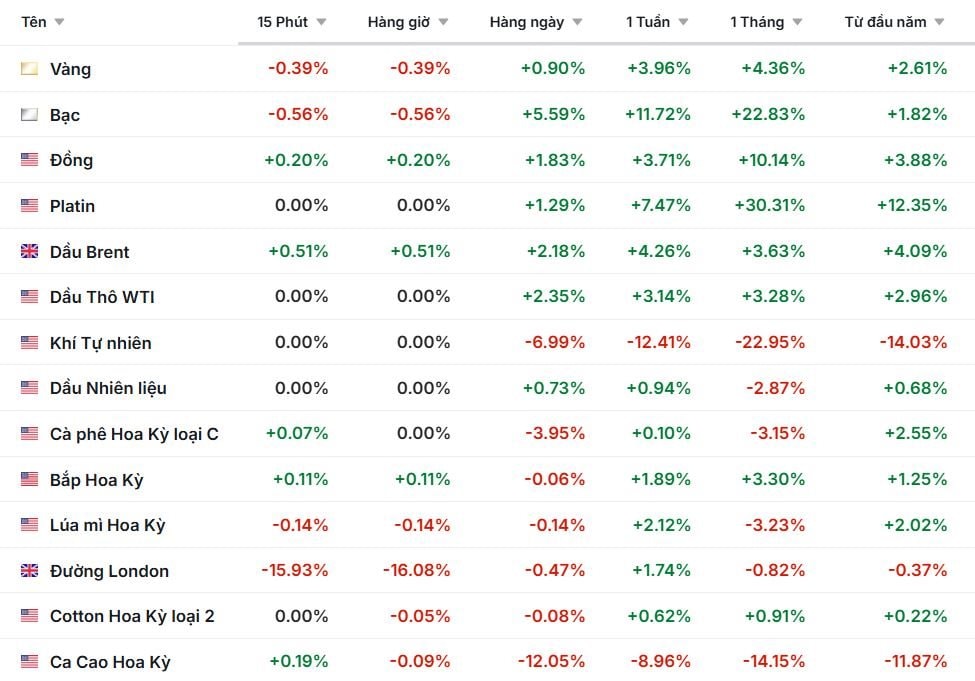Select the 1 Tuần column header
Viewport: 975px width, 681px height.
pos(648,22)
